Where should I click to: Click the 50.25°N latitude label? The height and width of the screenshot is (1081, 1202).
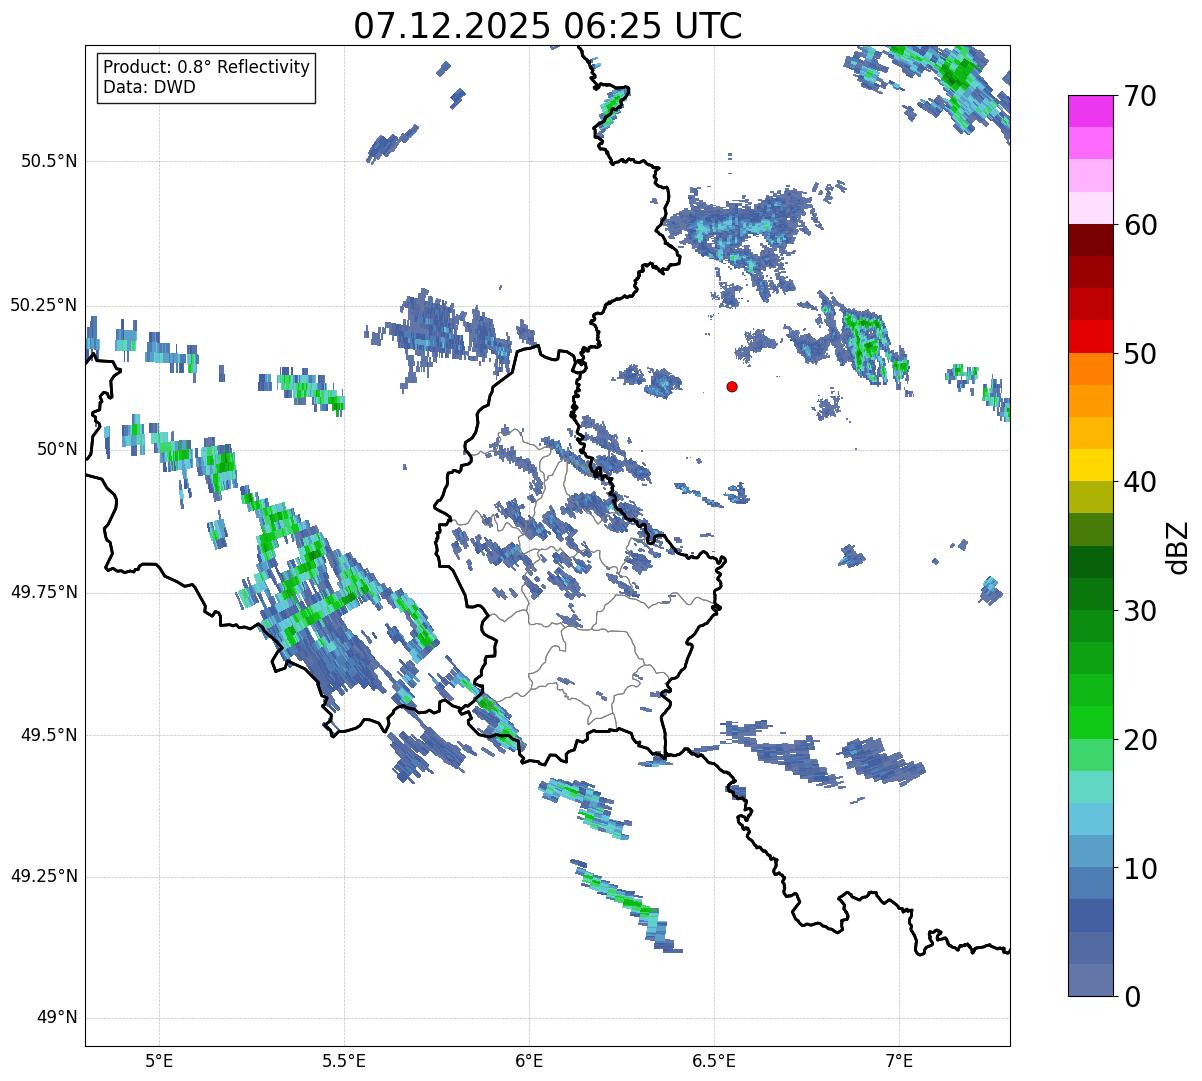(x=44, y=305)
